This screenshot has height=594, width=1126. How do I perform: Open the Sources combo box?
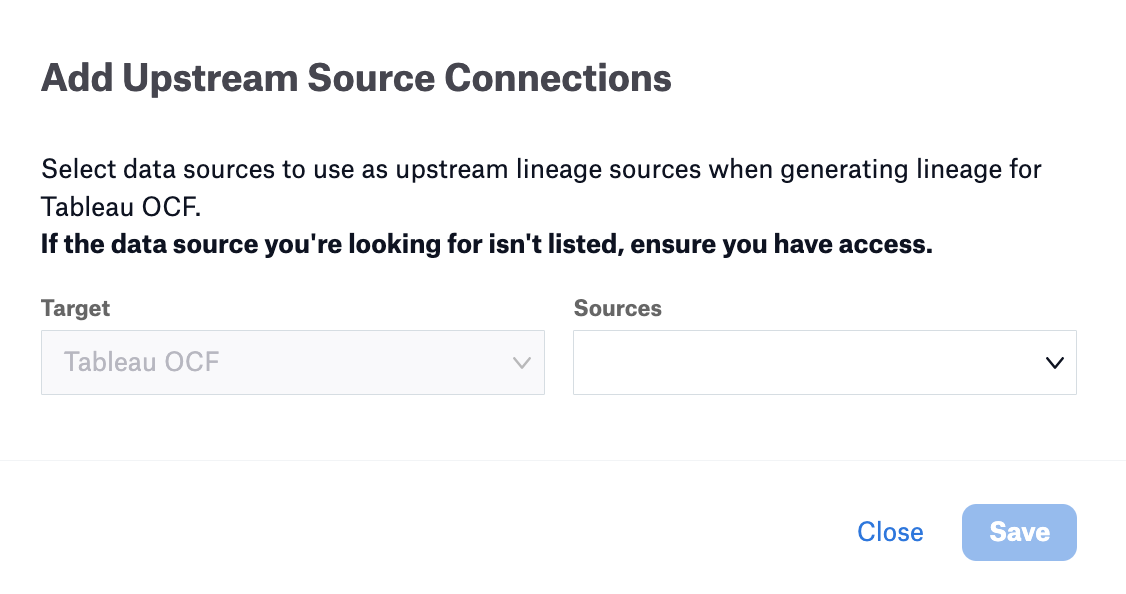coord(824,362)
